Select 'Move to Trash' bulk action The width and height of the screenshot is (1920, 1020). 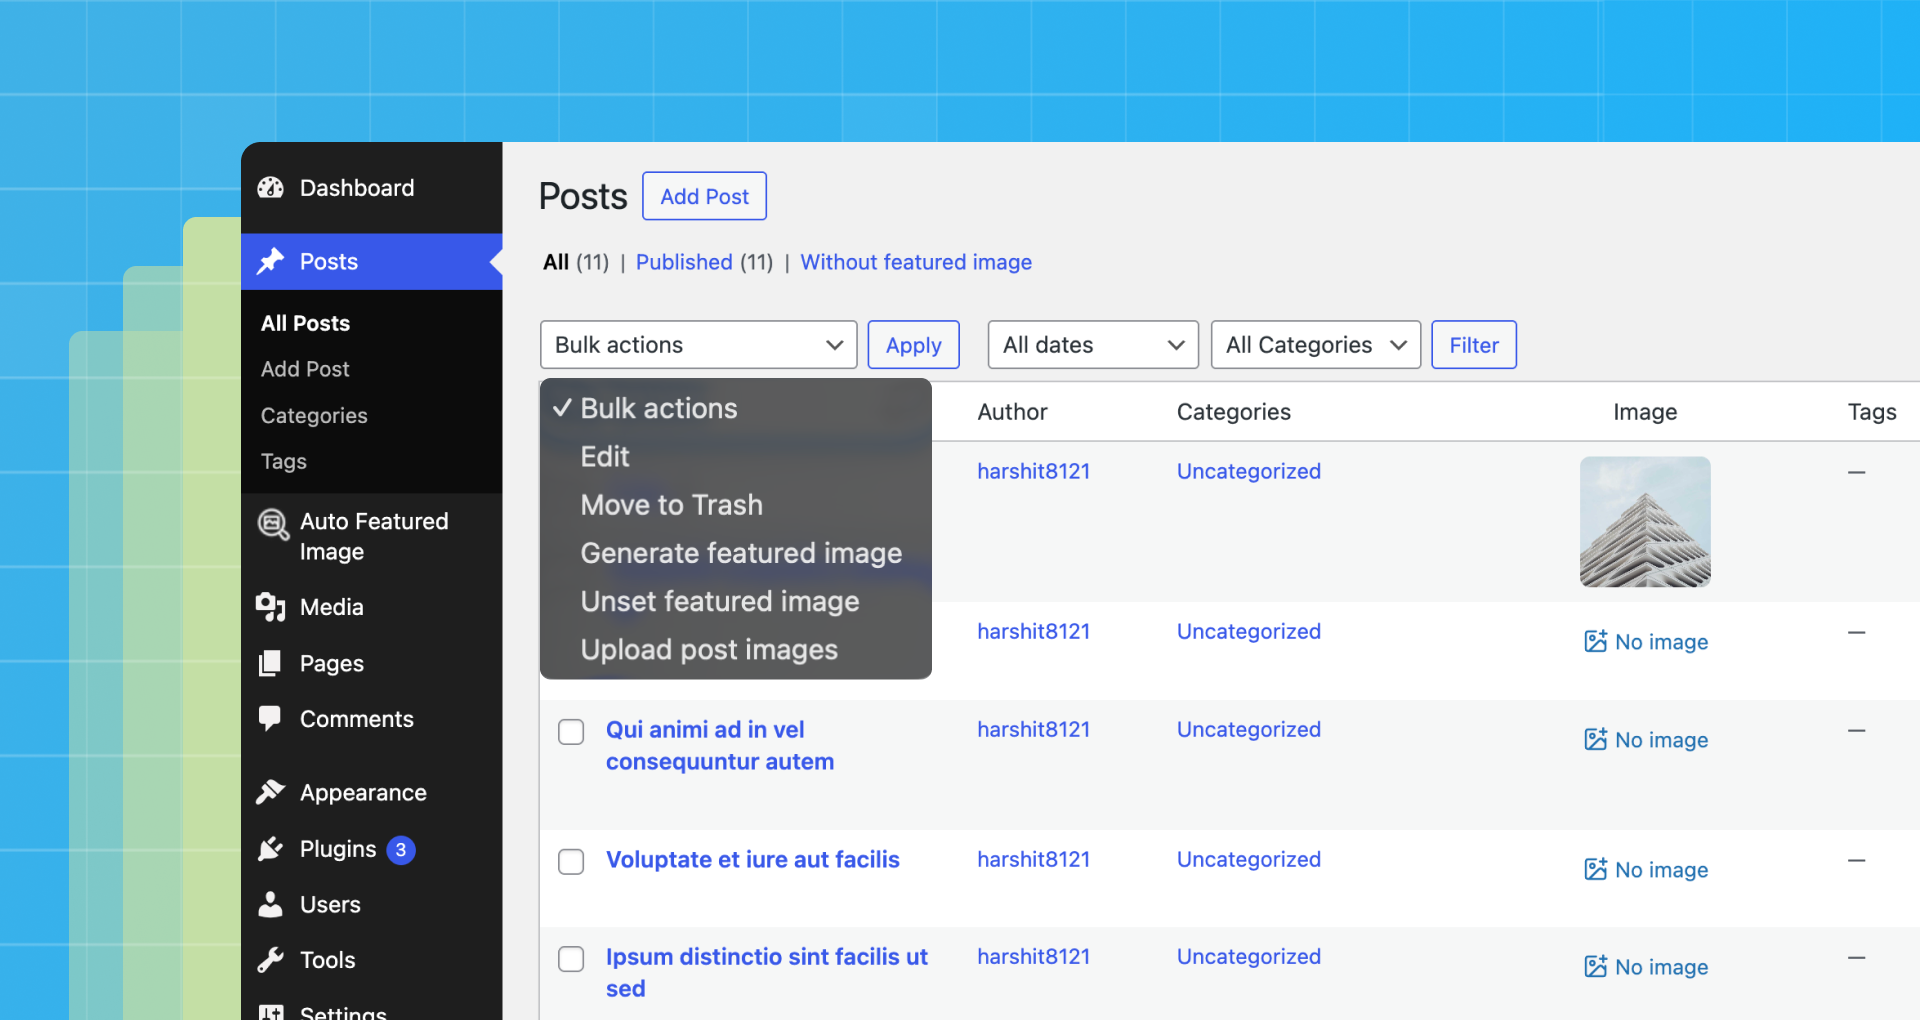671,504
